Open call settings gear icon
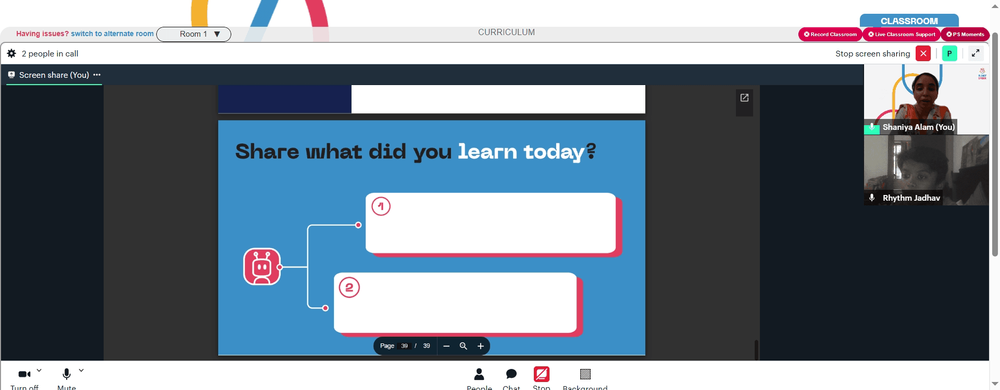 point(11,54)
